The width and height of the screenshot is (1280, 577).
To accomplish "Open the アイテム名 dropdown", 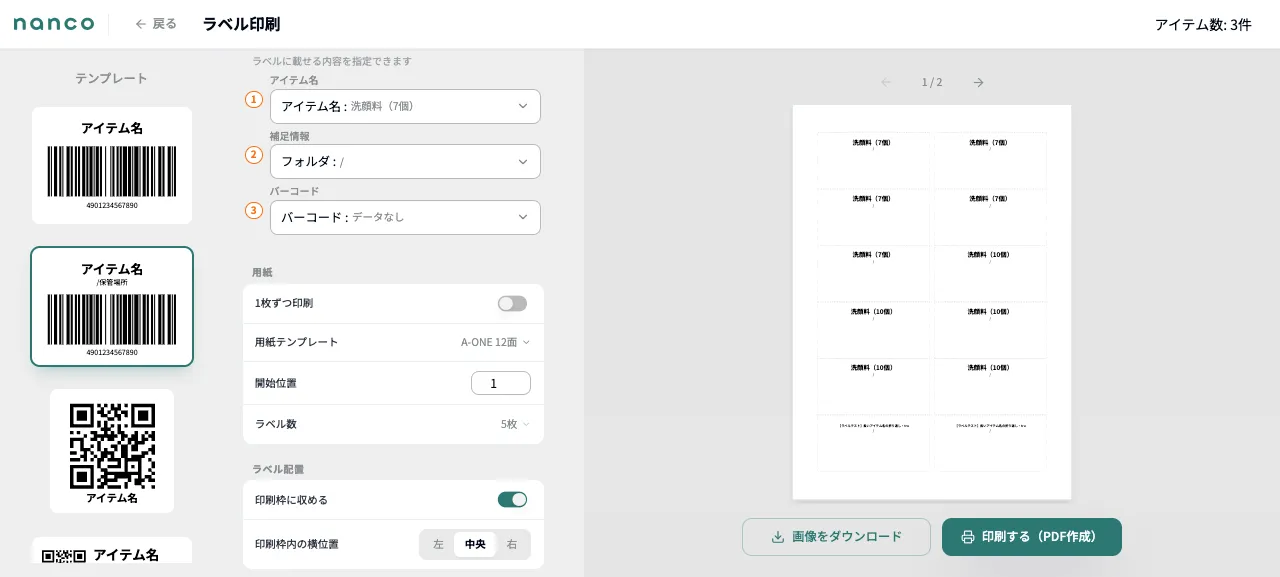I will 405,106.
